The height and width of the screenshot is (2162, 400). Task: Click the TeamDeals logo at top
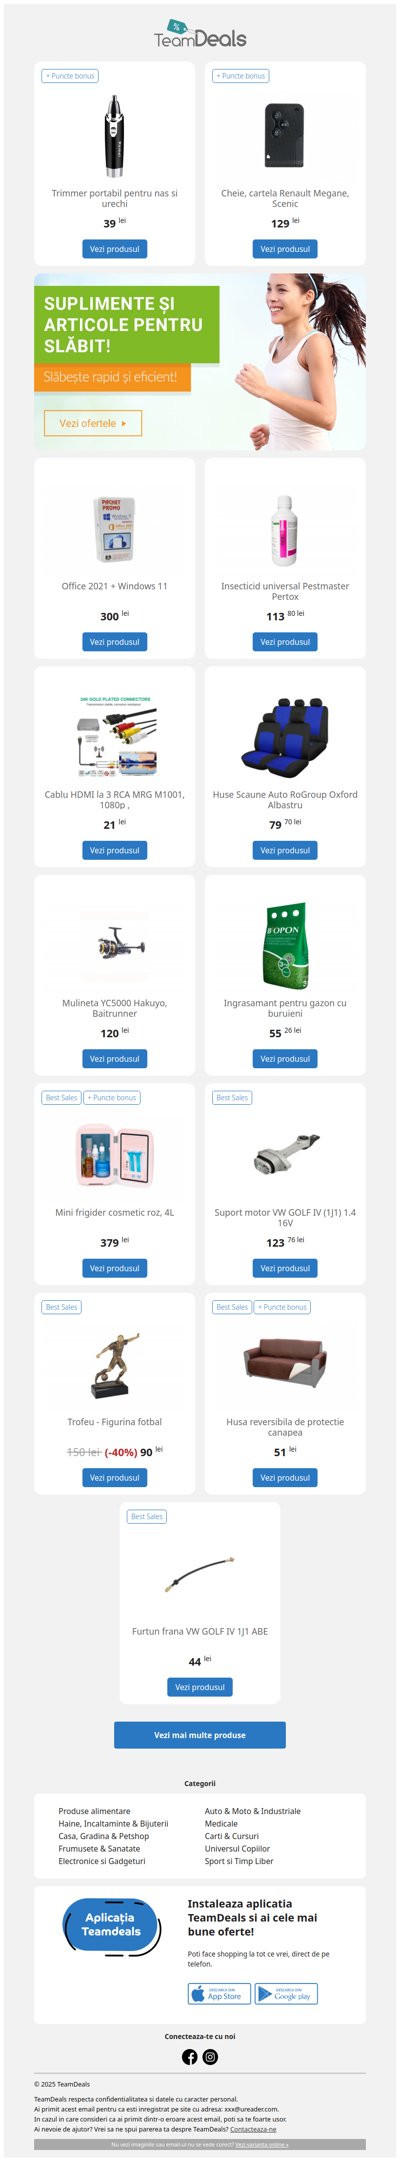[x=200, y=34]
